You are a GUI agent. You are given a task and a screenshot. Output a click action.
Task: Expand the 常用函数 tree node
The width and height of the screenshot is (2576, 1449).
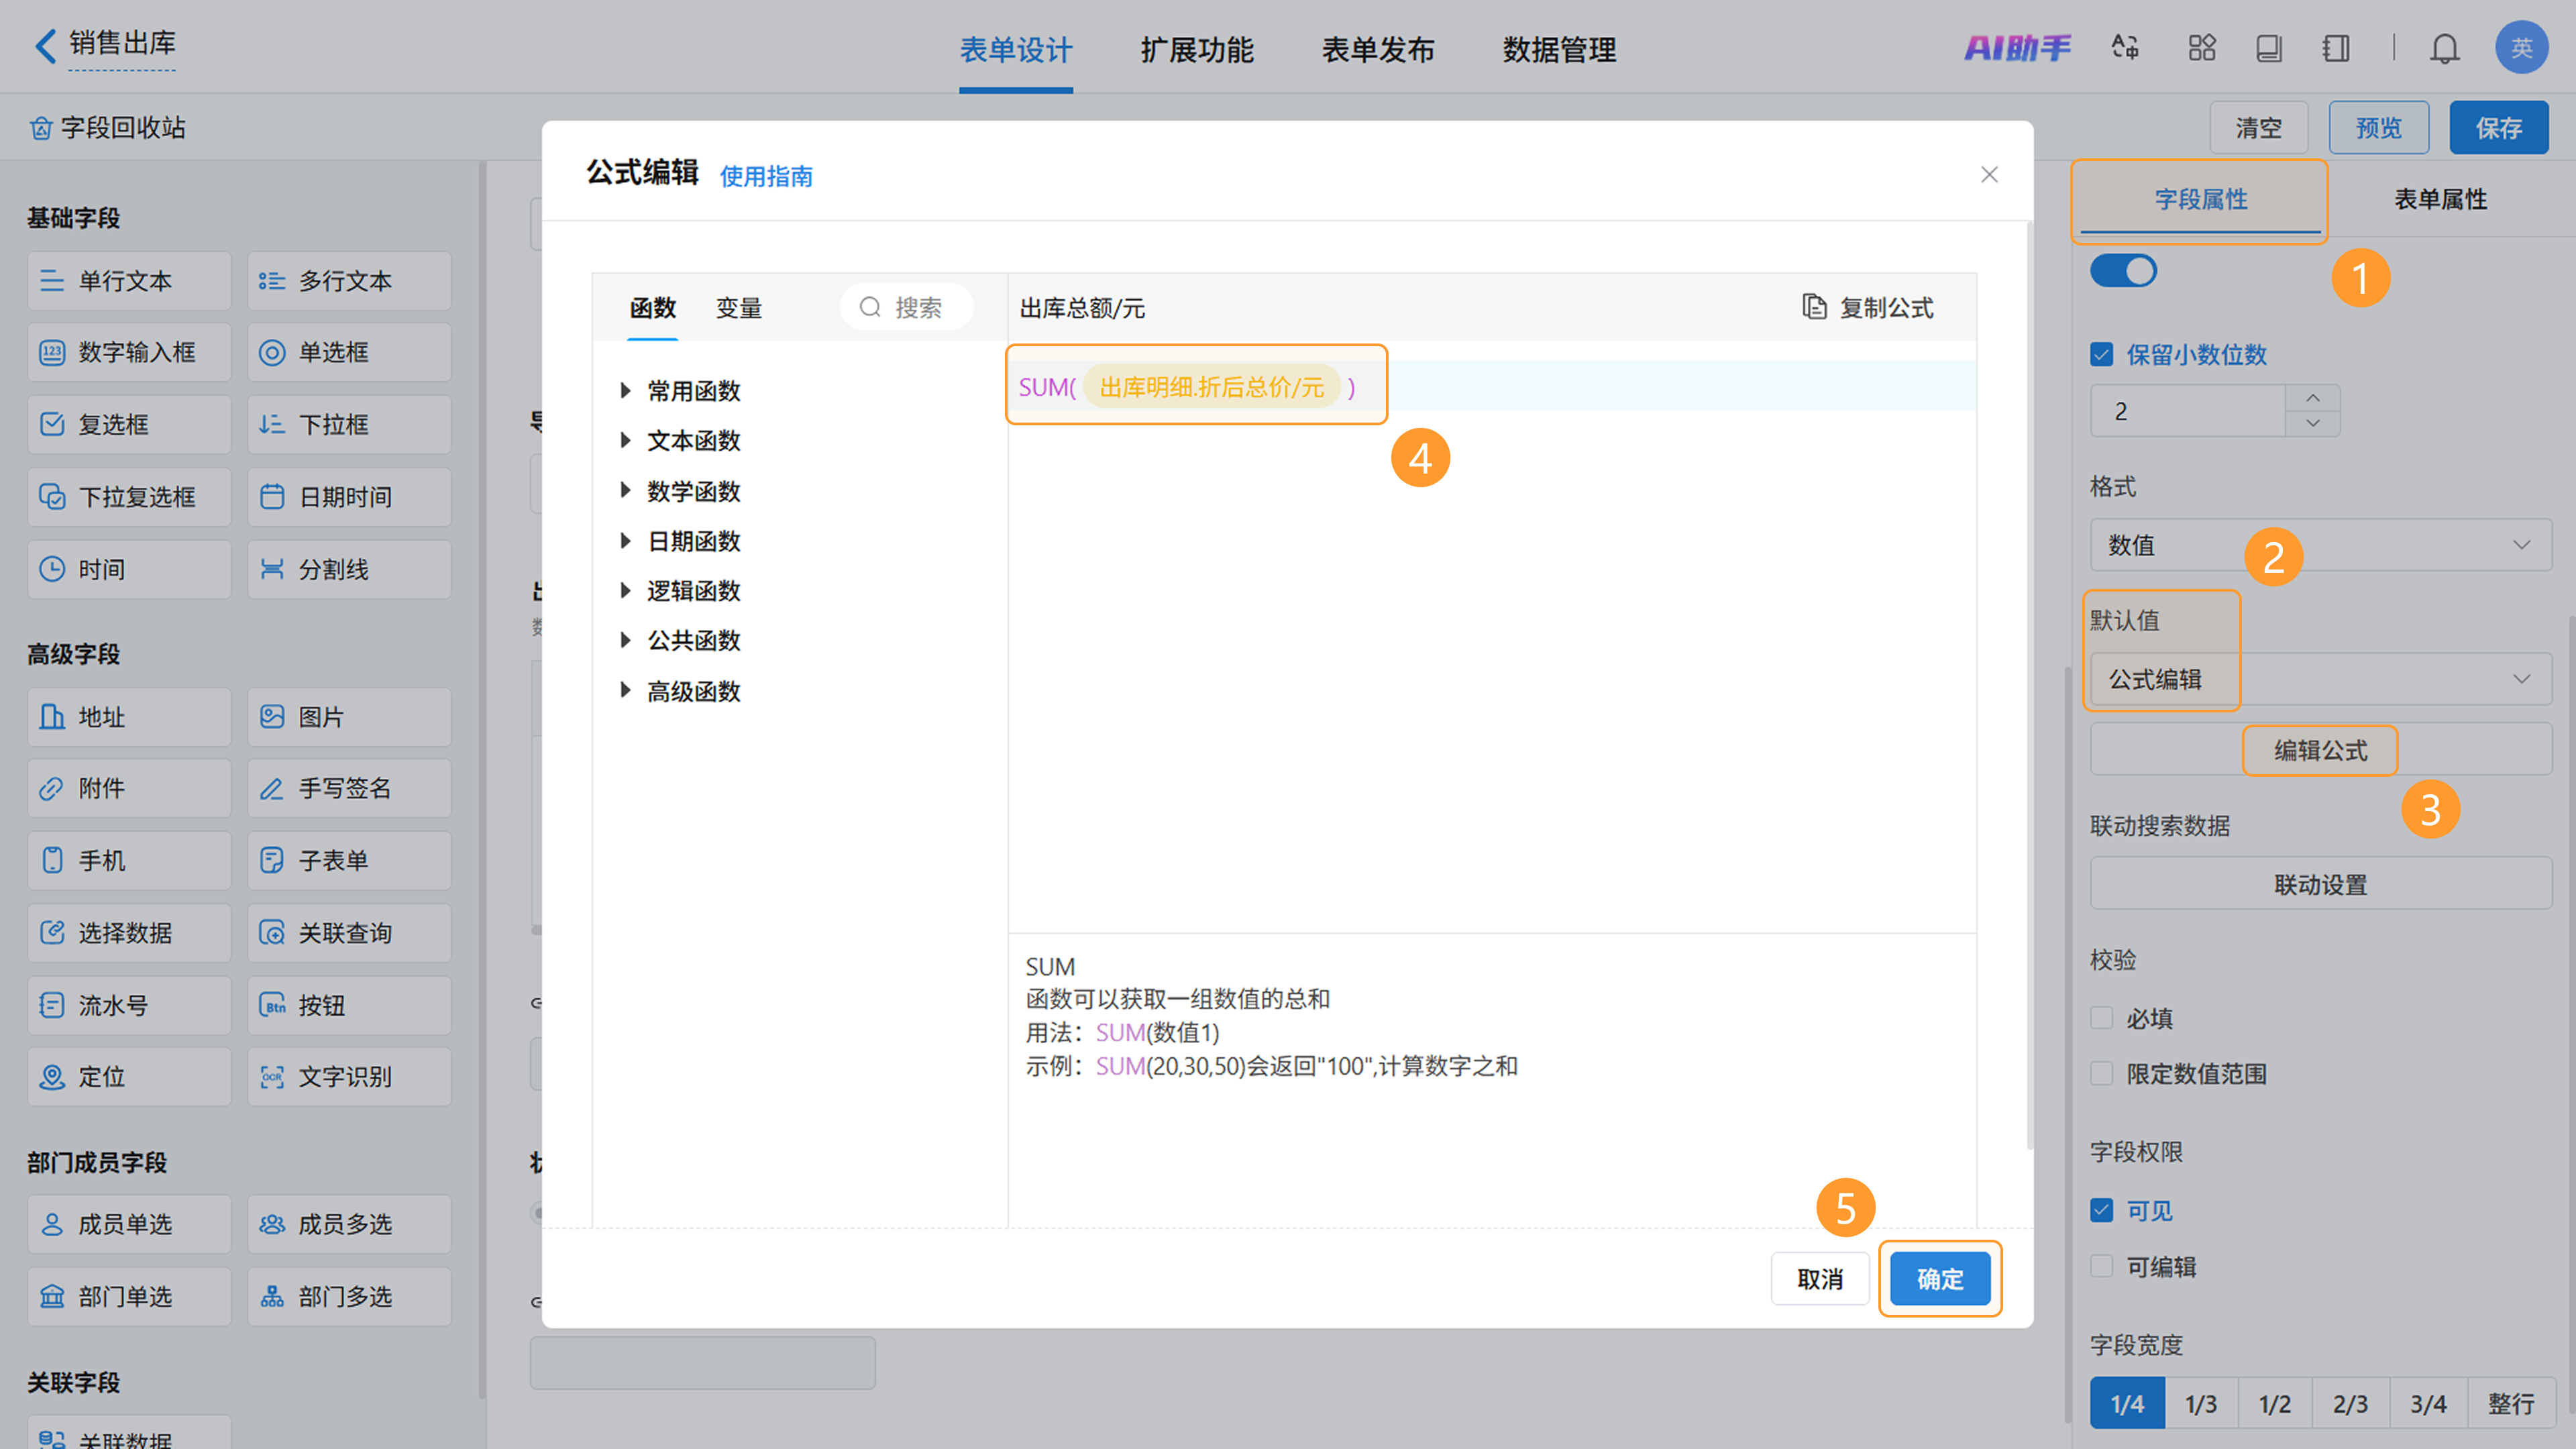(x=625, y=390)
